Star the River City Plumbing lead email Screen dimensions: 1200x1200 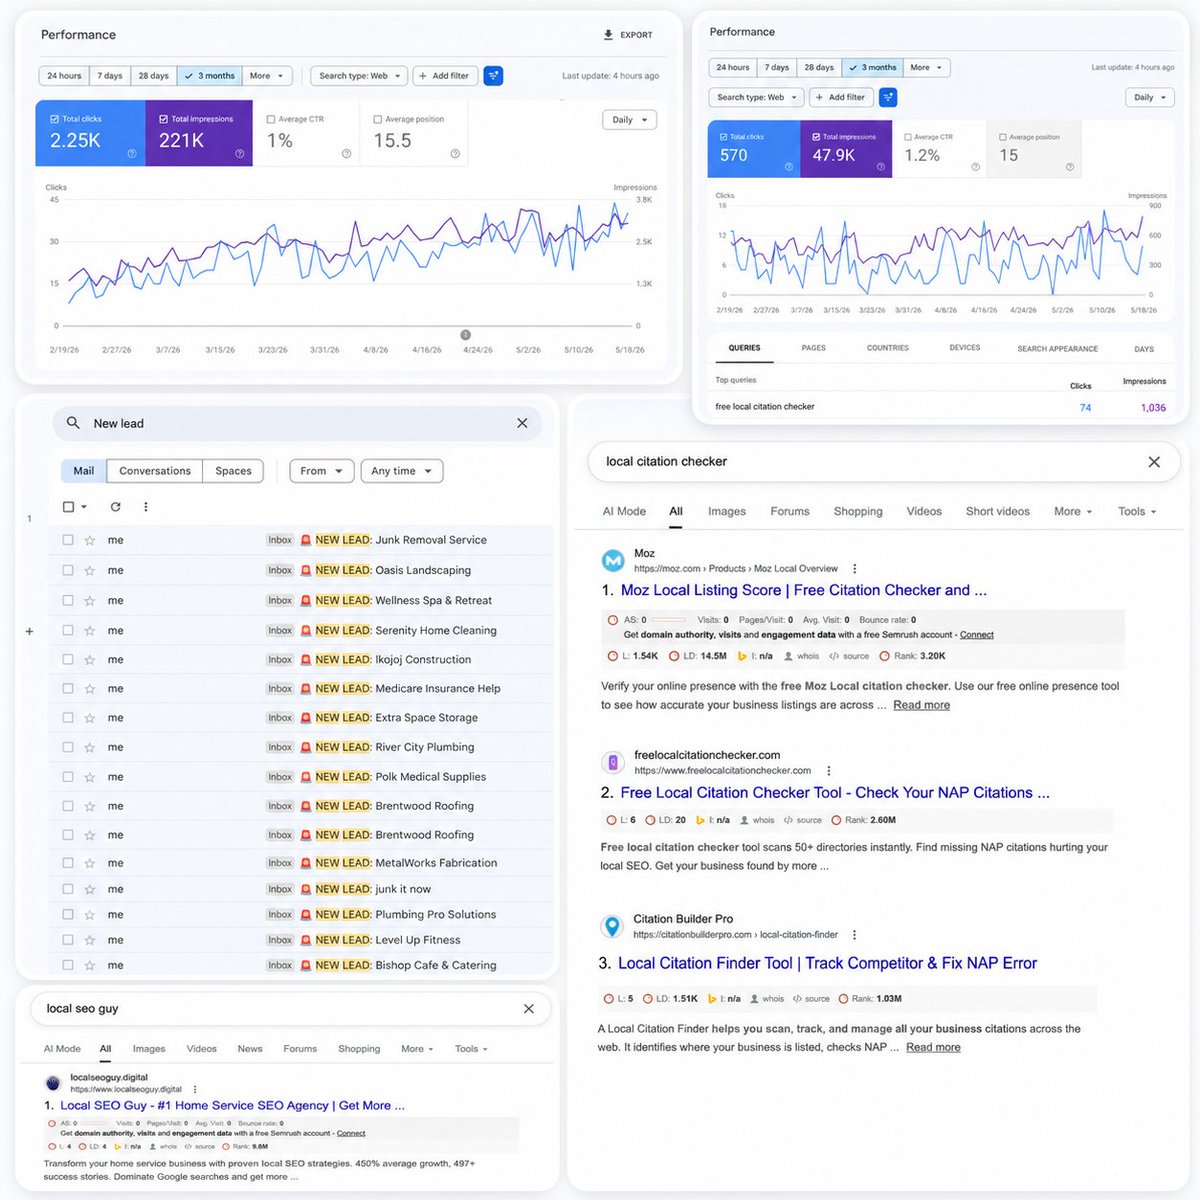coord(90,747)
